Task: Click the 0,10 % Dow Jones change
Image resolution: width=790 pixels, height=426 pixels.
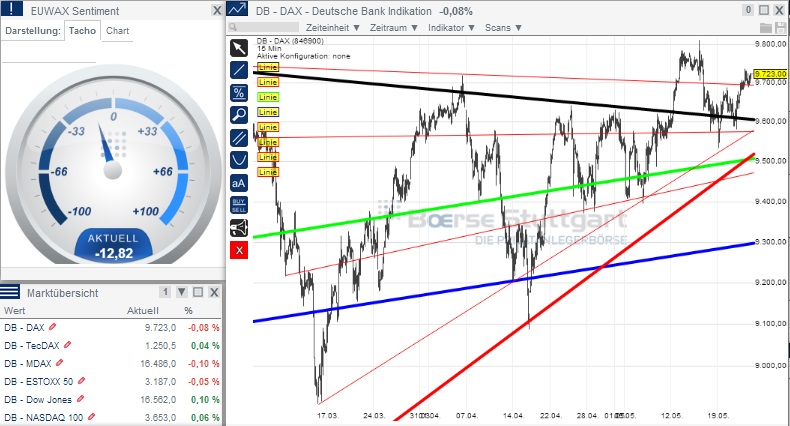Action: [x=205, y=399]
